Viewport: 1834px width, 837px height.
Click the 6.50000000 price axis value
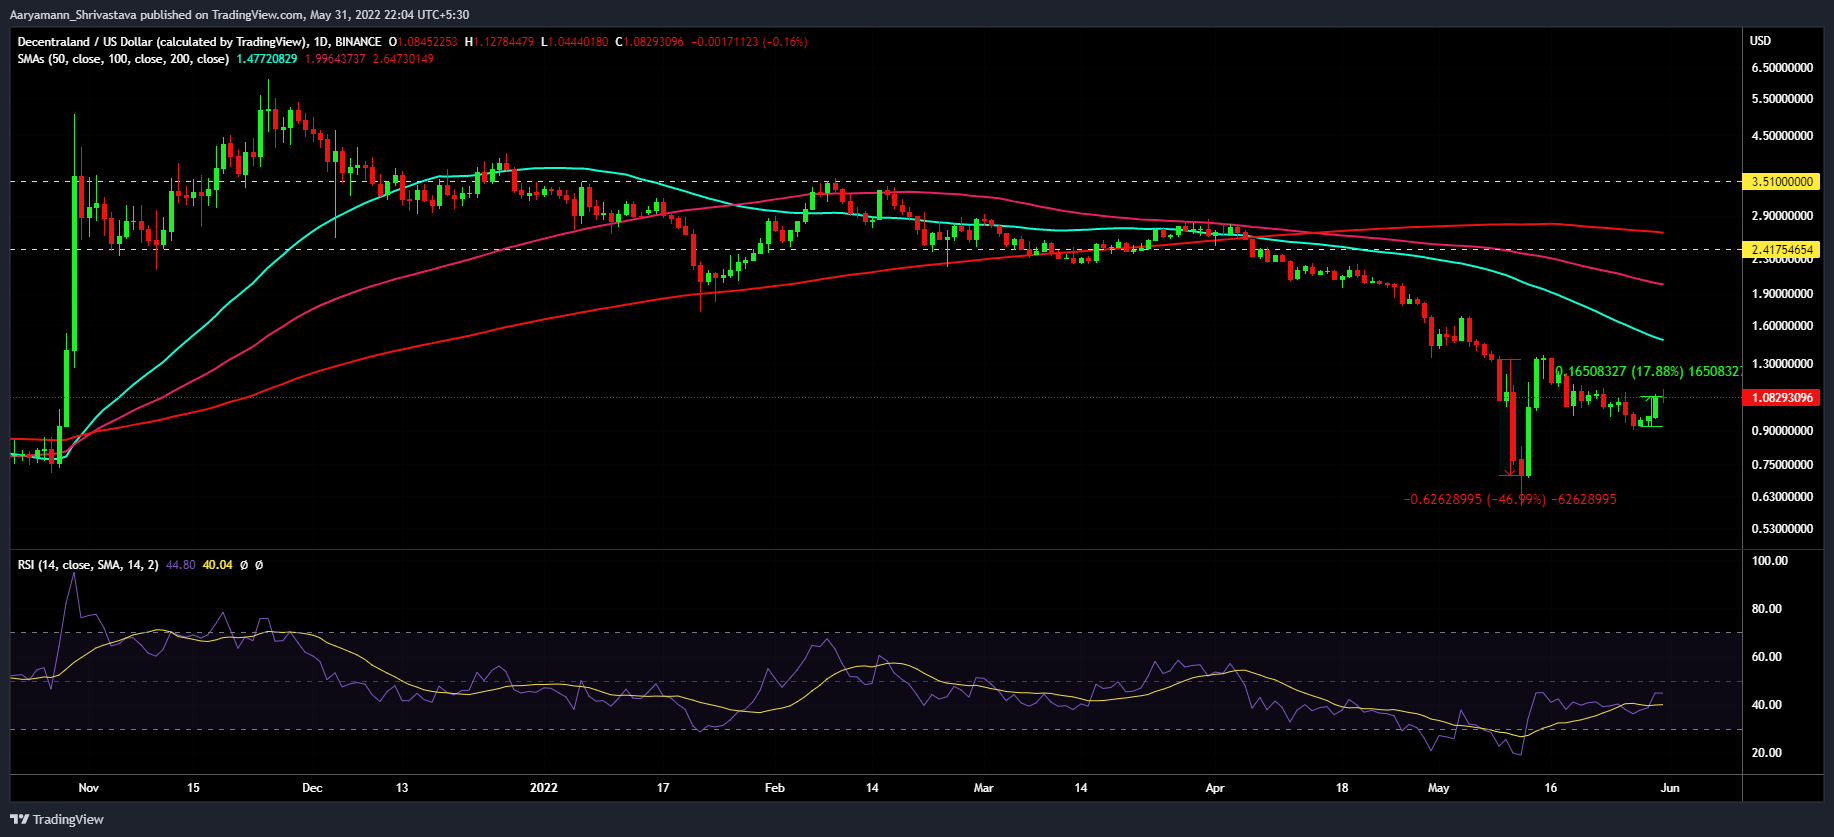coord(1781,68)
